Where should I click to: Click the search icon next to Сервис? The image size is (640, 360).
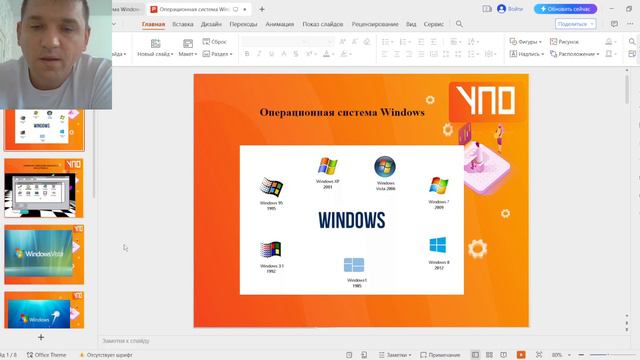[459, 24]
